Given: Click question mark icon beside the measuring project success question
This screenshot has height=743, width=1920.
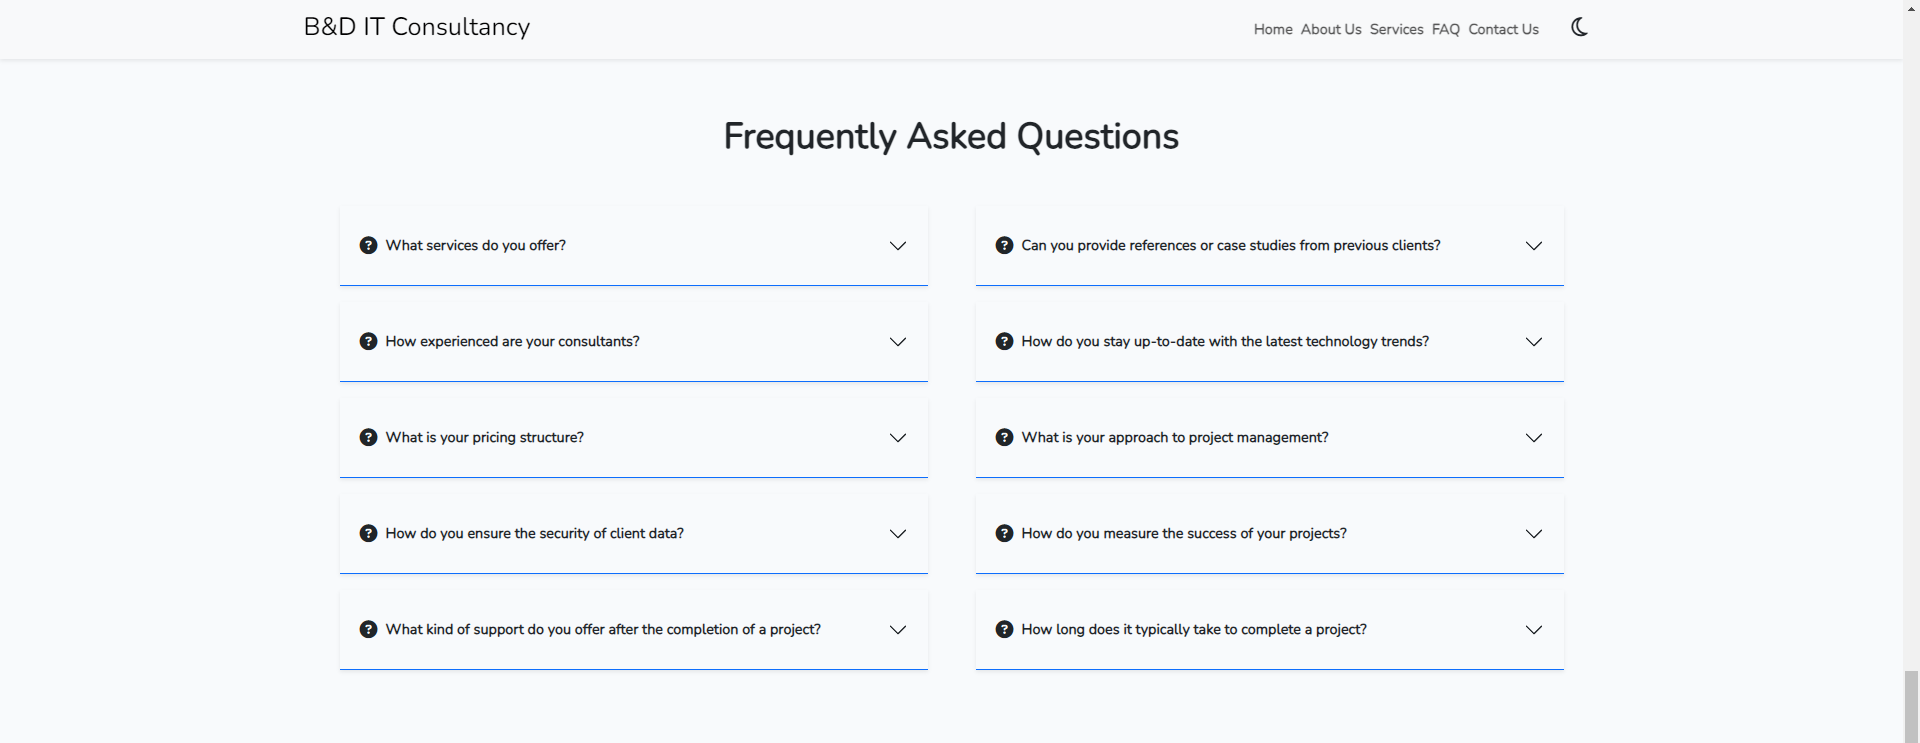Looking at the screenshot, I should (x=1004, y=533).
